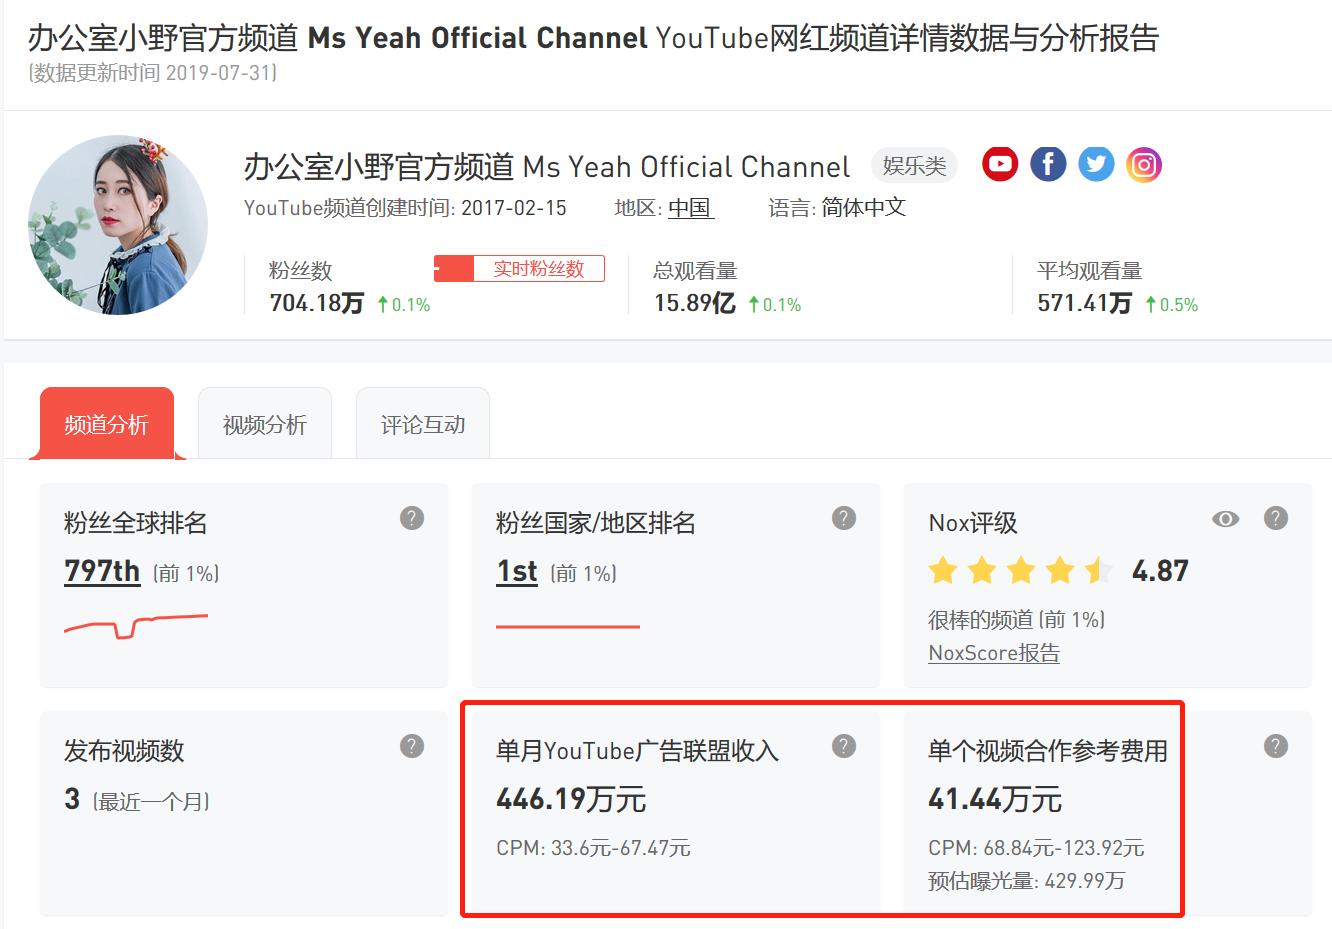1332x929 pixels.
Task: Open the YouTube channel icon link
Action: click(1000, 164)
